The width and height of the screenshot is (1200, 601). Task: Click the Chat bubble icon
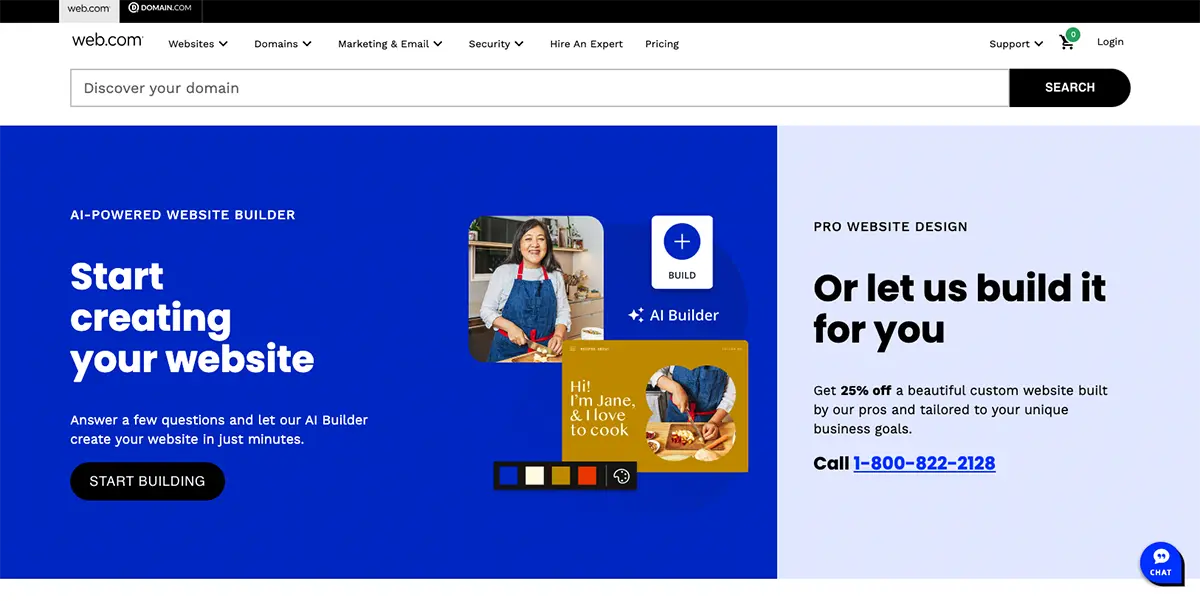click(x=1160, y=562)
